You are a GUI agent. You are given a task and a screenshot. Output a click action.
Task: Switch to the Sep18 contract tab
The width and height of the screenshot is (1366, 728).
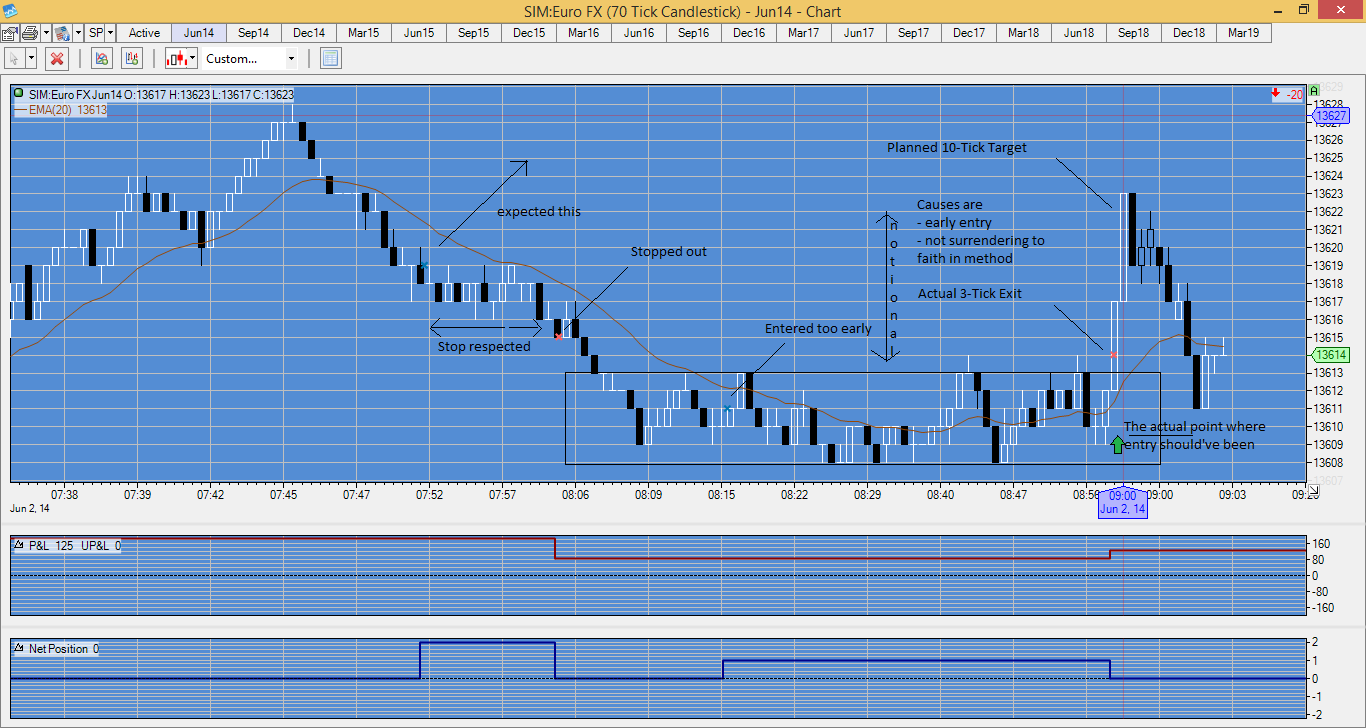(1134, 33)
